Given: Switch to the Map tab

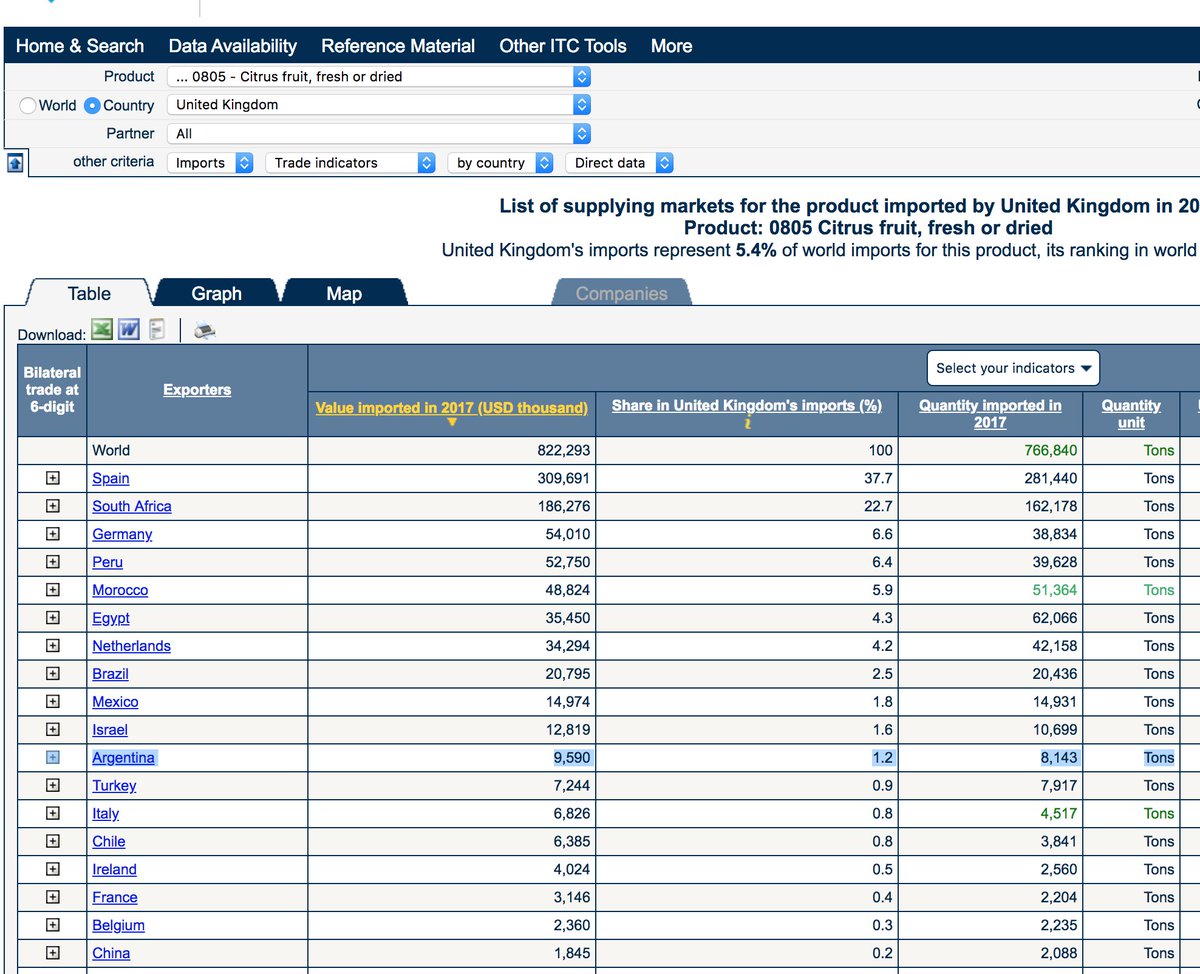Looking at the screenshot, I should [x=344, y=293].
